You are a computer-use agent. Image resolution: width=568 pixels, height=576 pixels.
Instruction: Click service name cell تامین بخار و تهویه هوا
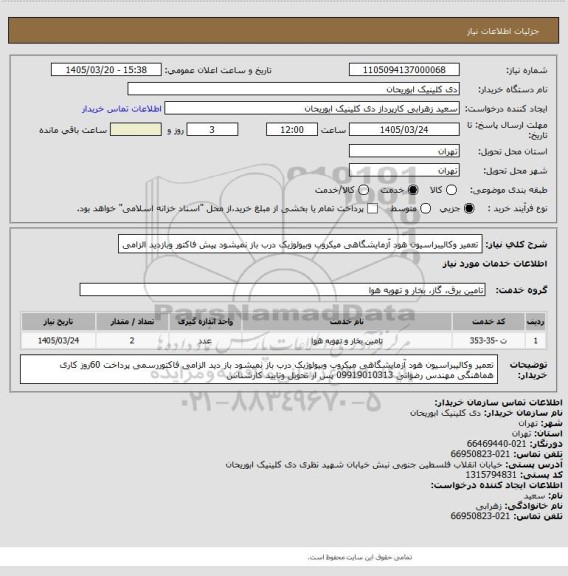point(346,341)
